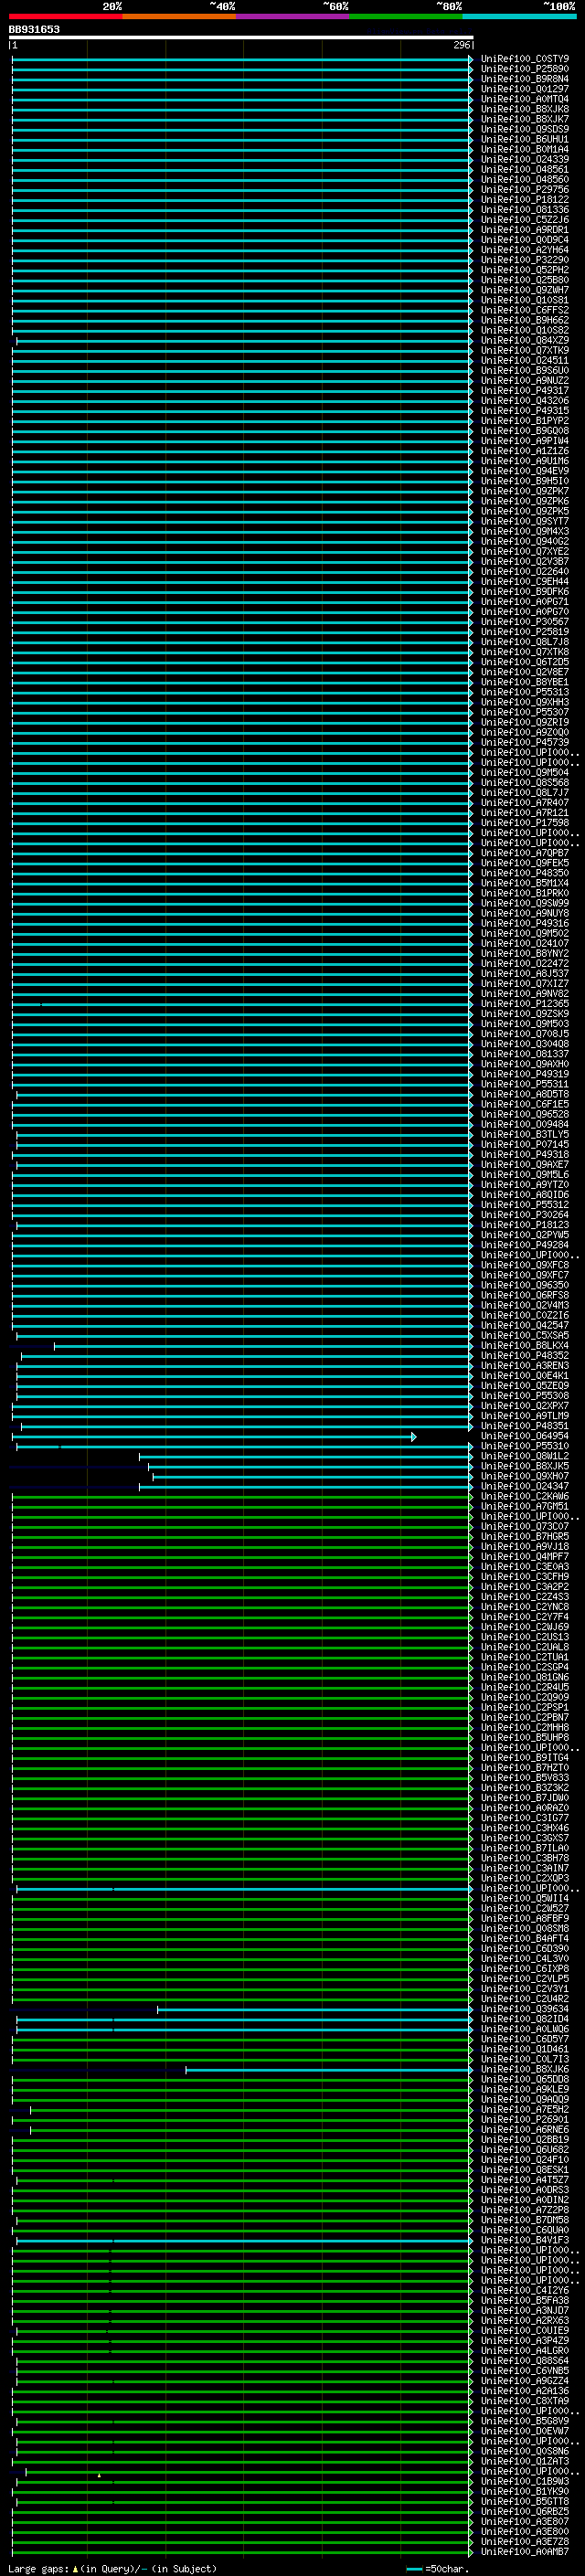This screenshot has width=585, height=2576.
Task: Open hit UniRef100_Q2V4M3
Action: [525, 1305]
